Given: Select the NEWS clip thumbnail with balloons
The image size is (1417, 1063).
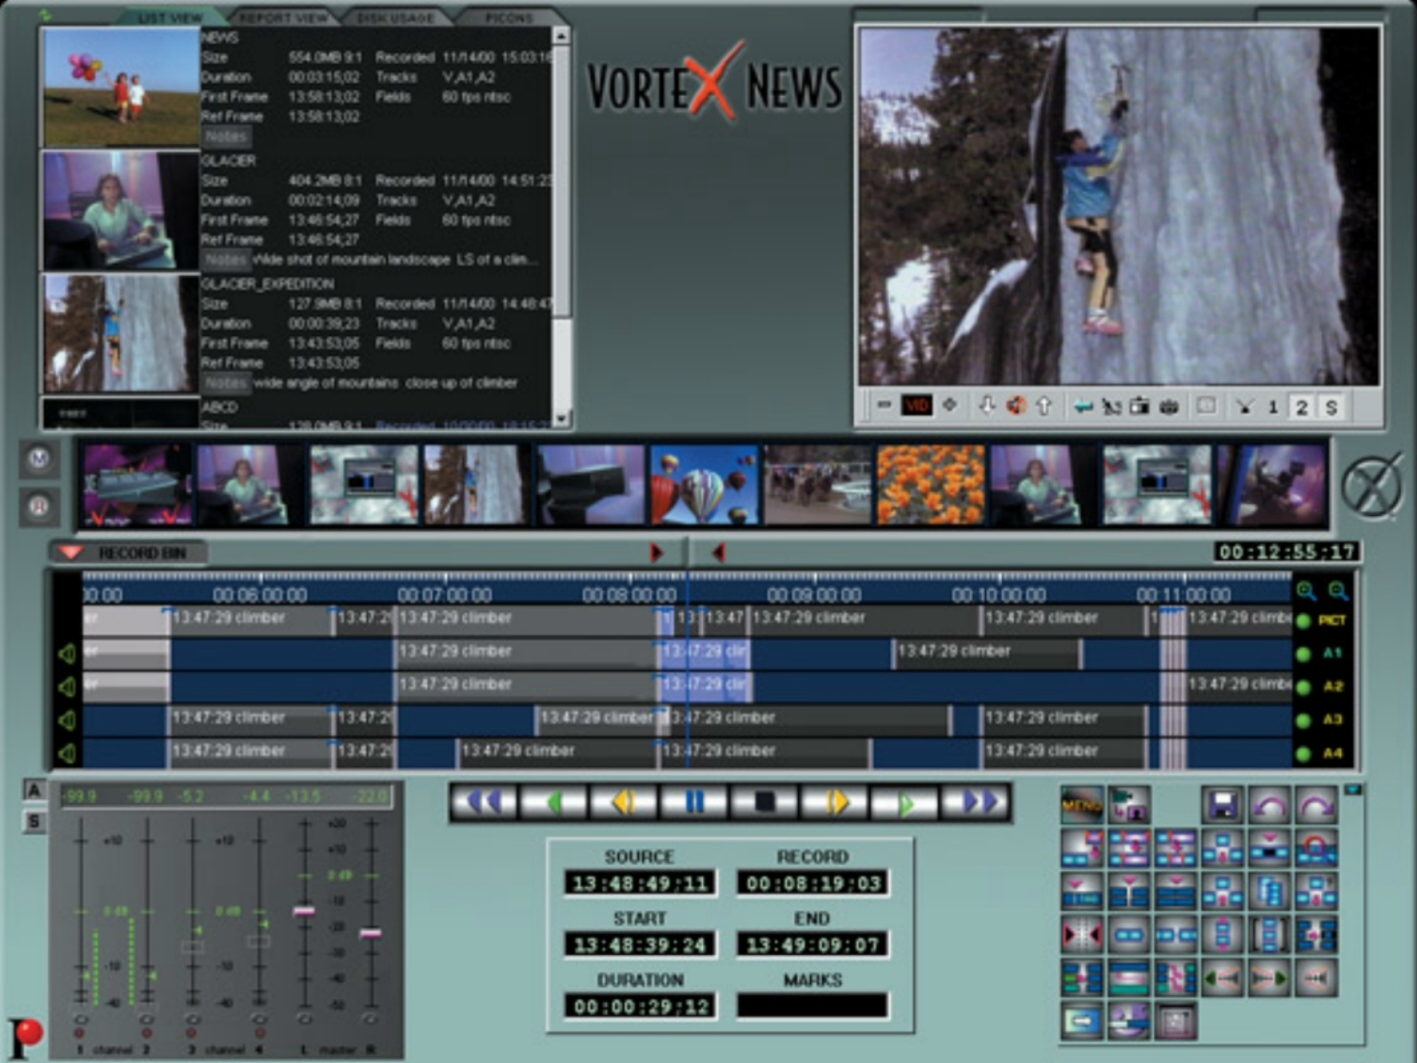Looking at the screenshot, I should pos(120,87).
